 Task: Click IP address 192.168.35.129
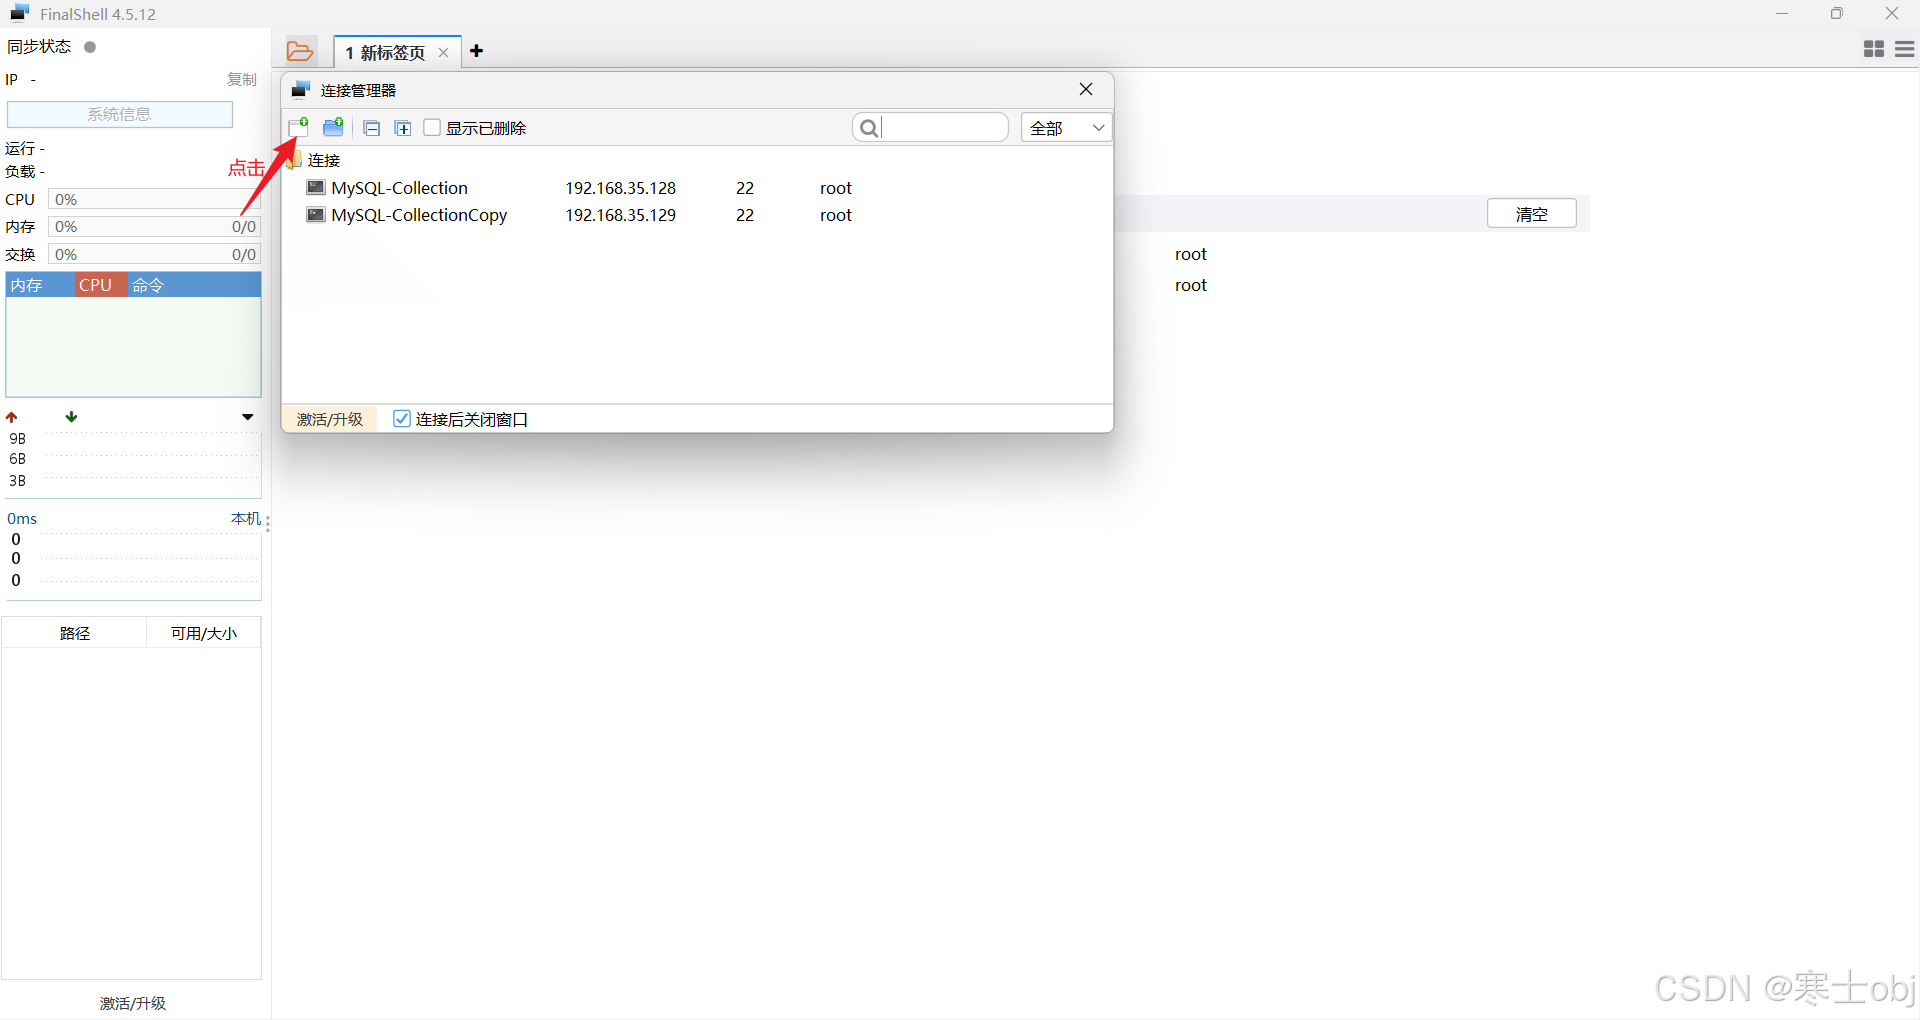620,215
